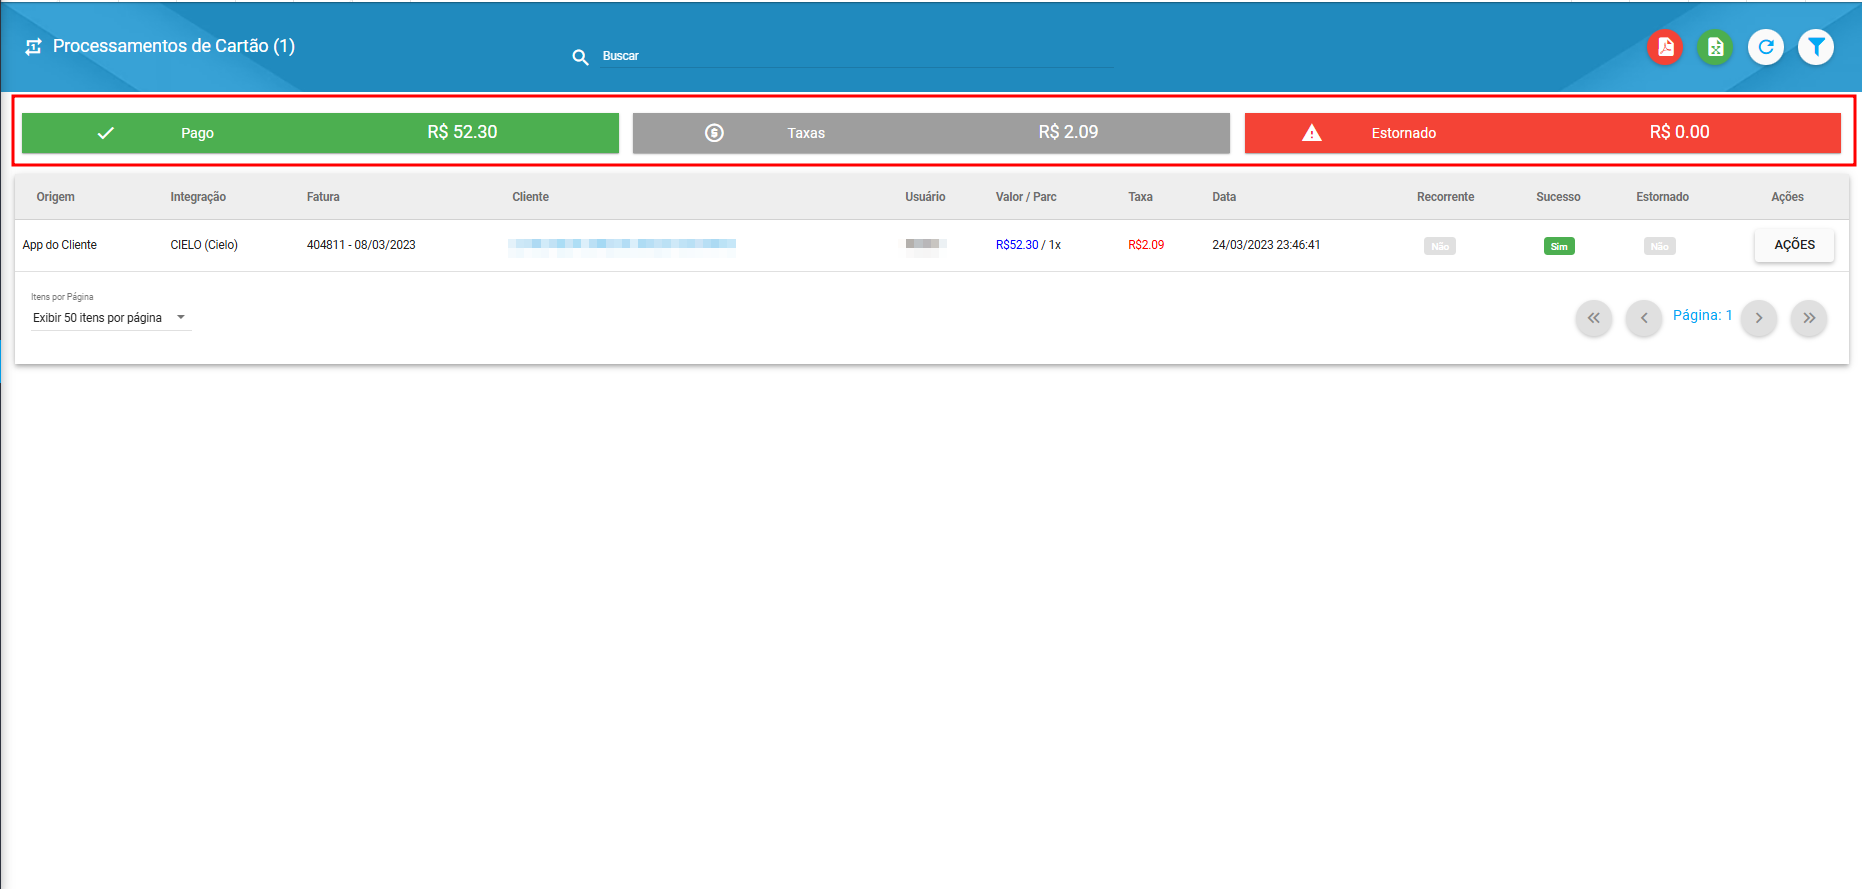
Task: Export list to Excel via green icon
Action: (x=1715, y=47)
